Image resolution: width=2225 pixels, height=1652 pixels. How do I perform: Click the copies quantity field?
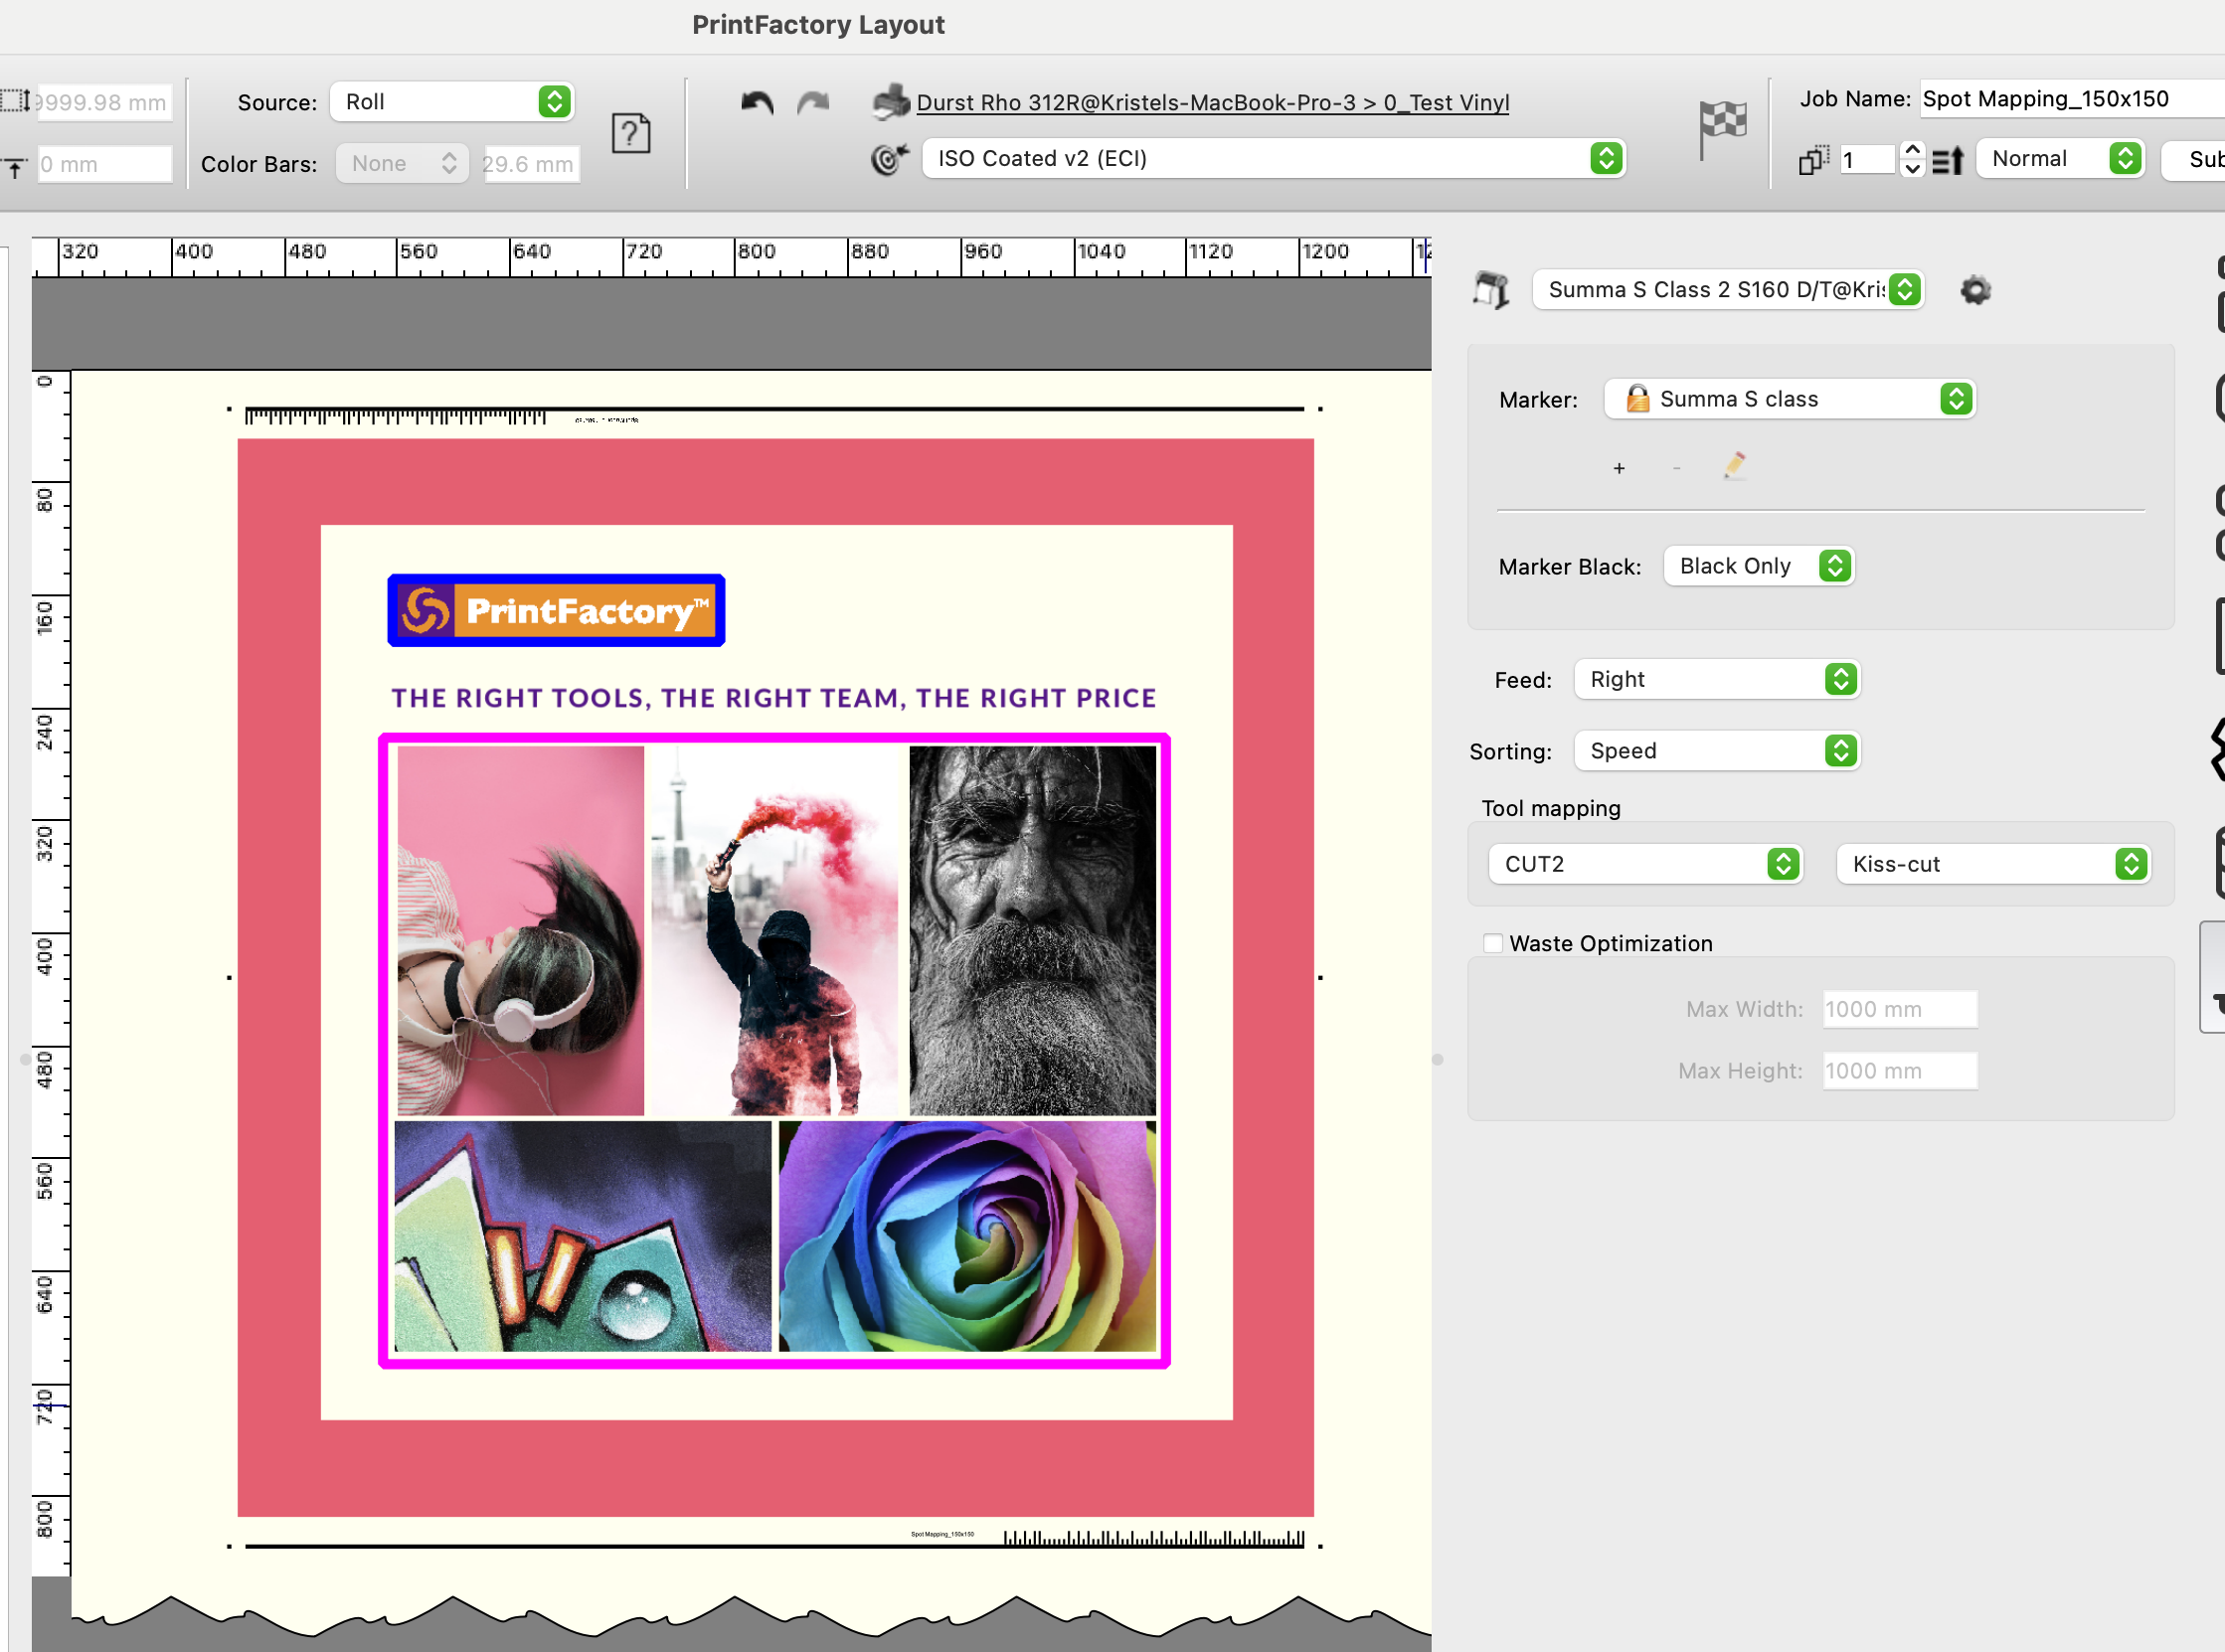[1868, 159]
